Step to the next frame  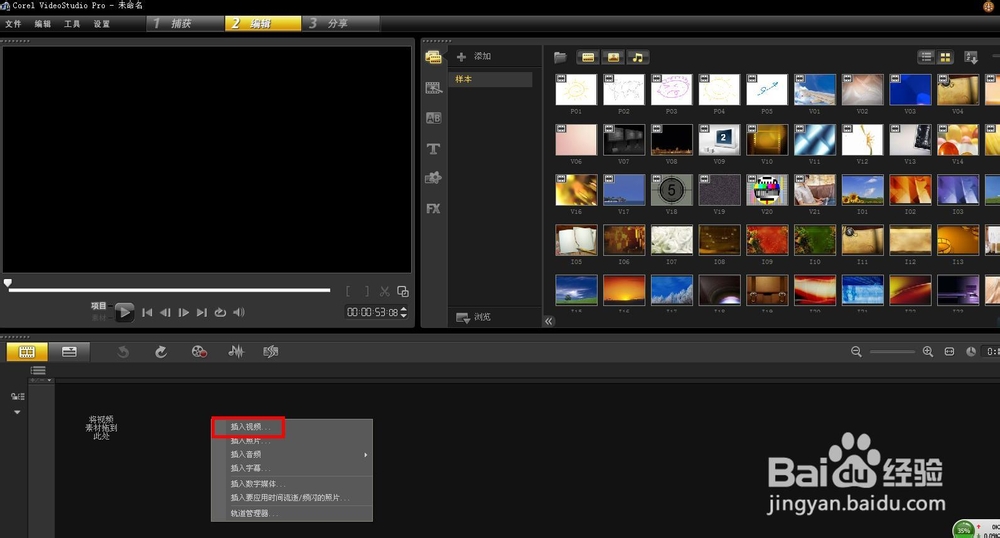(184, 312)
